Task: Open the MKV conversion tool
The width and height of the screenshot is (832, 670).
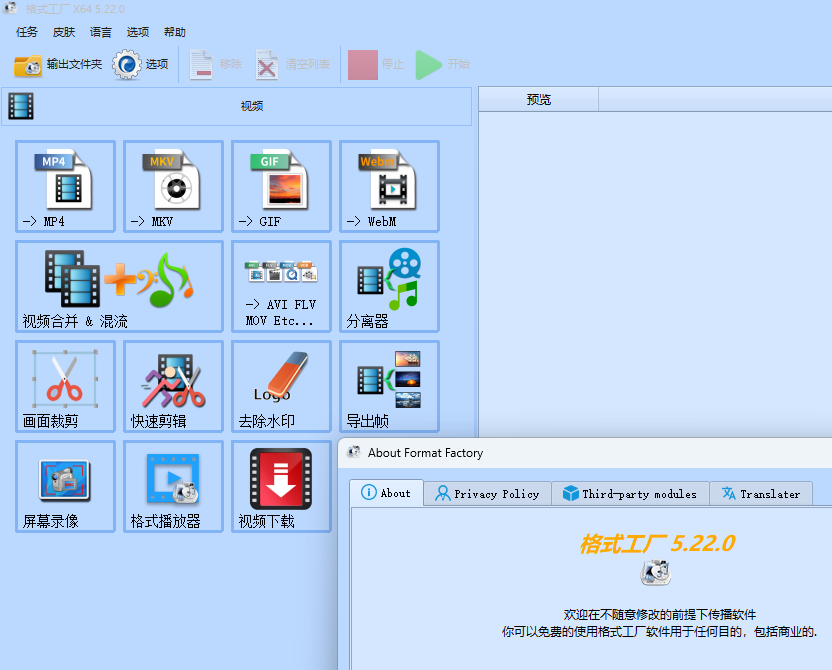Action: (173, 186)
